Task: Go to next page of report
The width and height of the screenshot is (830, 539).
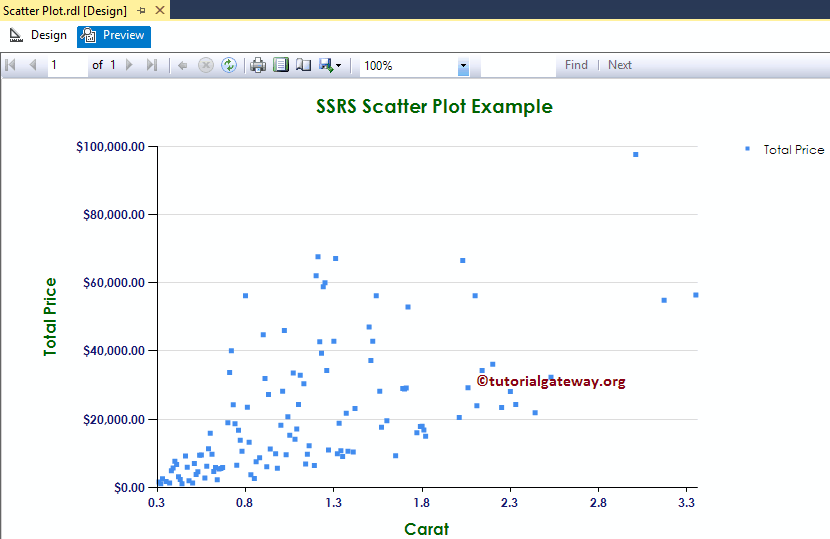Action: (129, 65)
